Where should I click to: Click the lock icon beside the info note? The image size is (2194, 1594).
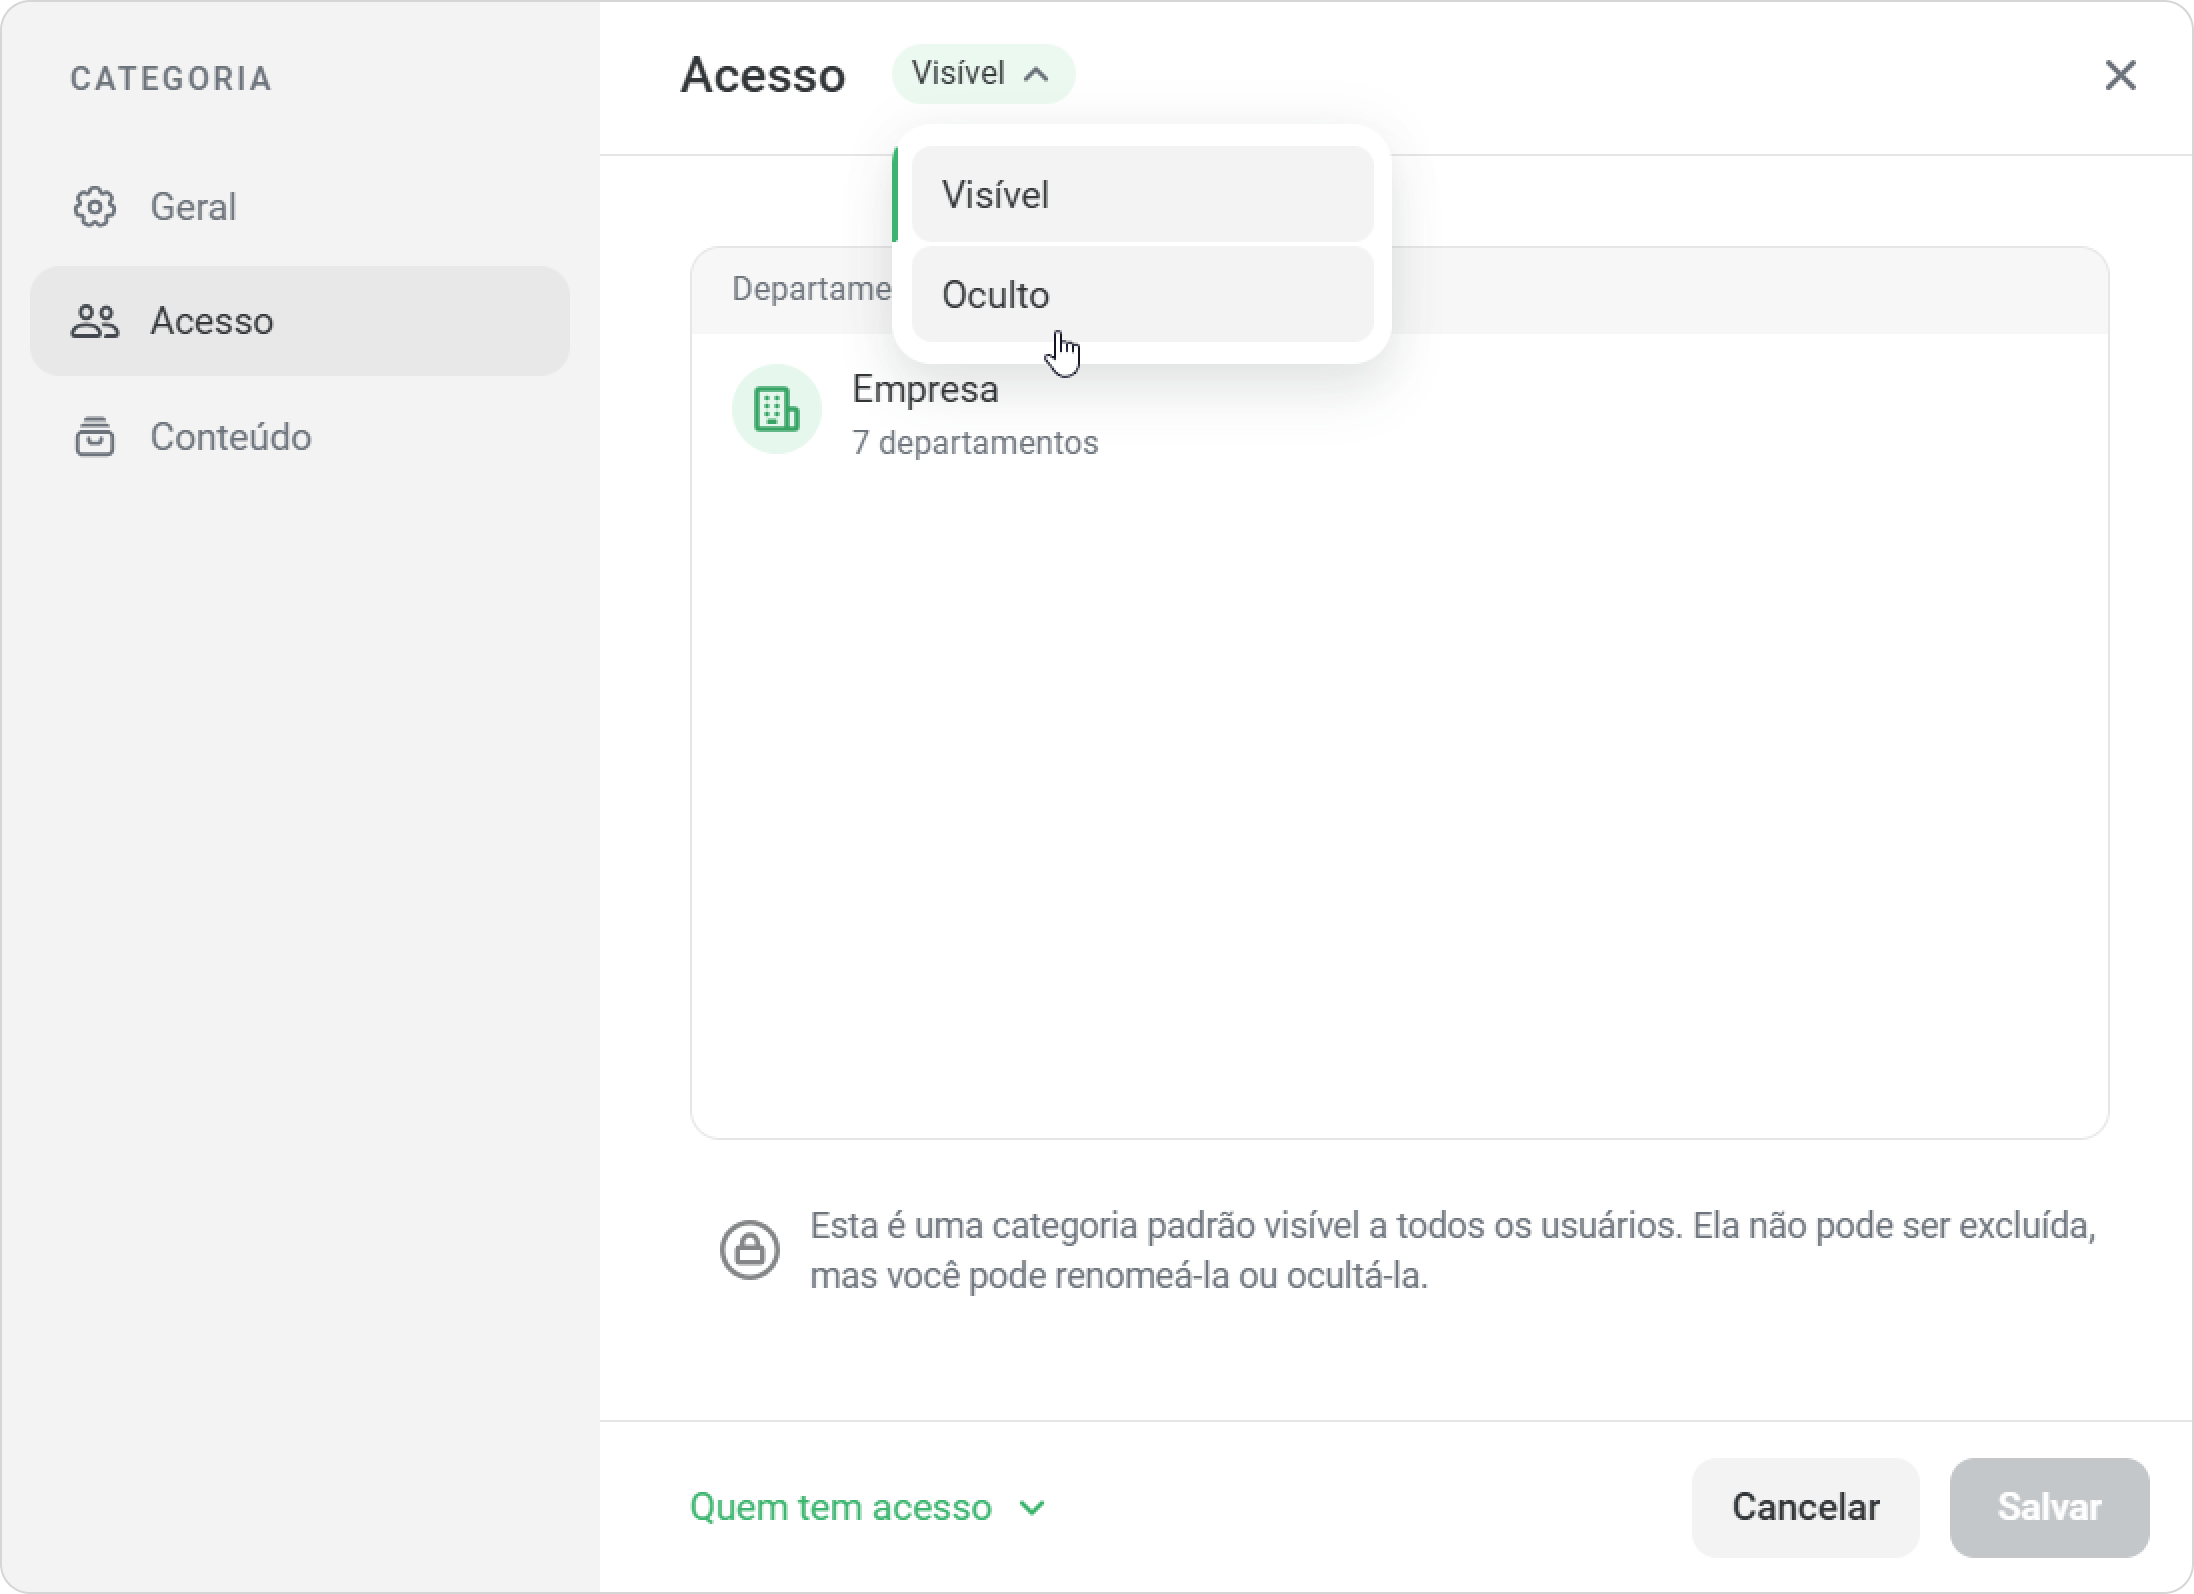[x=750, y=1250]
